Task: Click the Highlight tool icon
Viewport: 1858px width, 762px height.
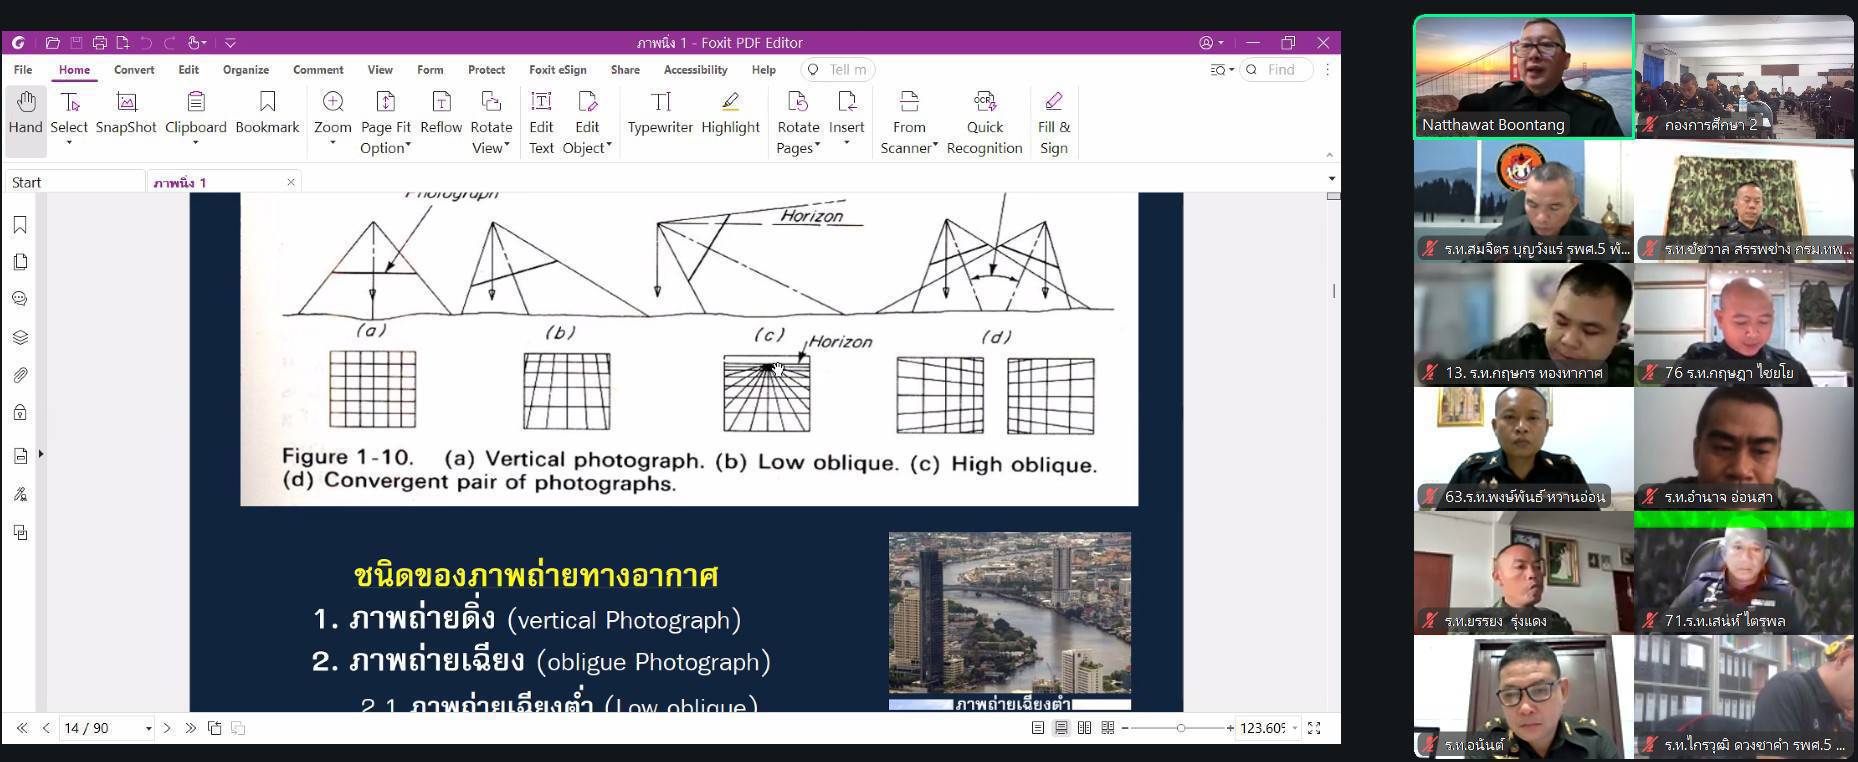Action: (x=730, y=102)
